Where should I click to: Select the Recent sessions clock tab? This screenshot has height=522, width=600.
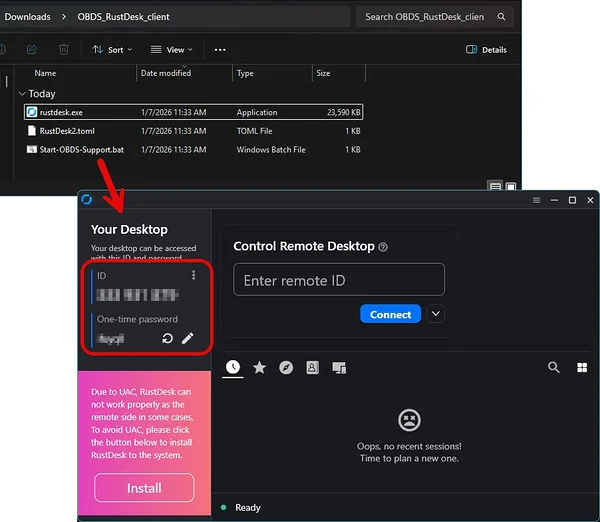click(x=232, y=368)
